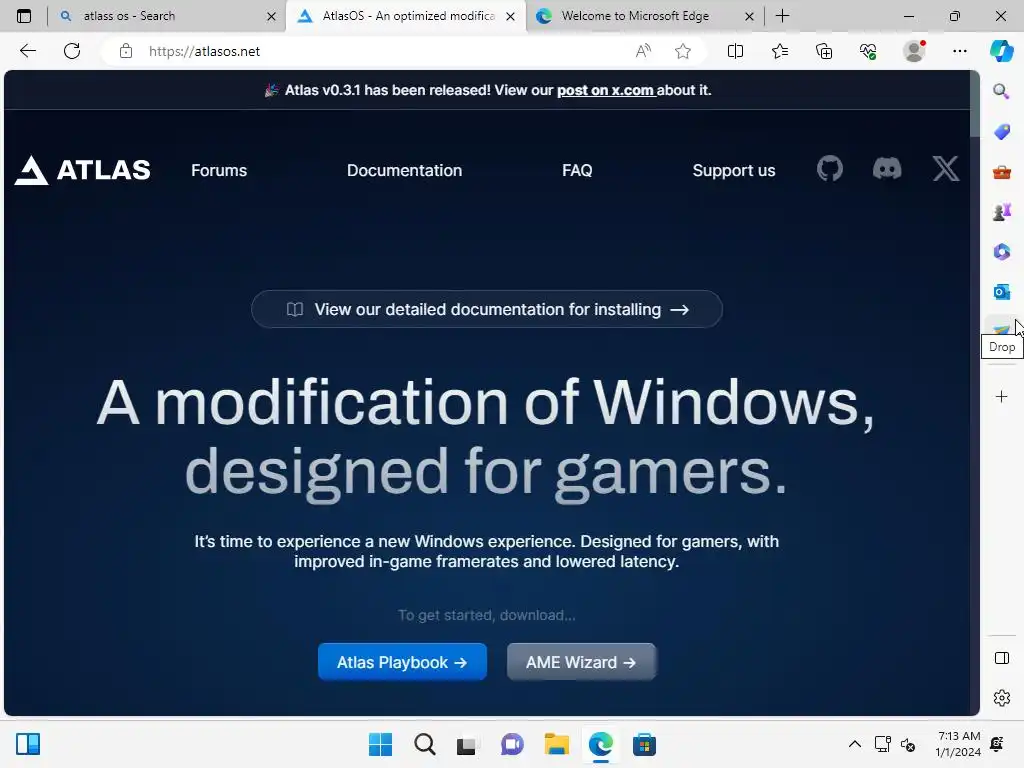View site information lock icon
The width and height of the screenshot is (1024, 768).
coord(126,51)
